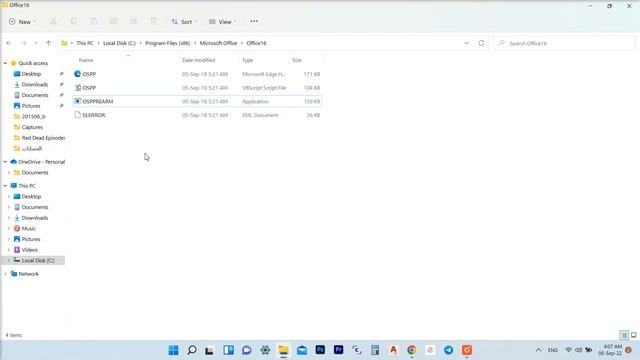Go forward with the Forward arrow

[24, 43]
